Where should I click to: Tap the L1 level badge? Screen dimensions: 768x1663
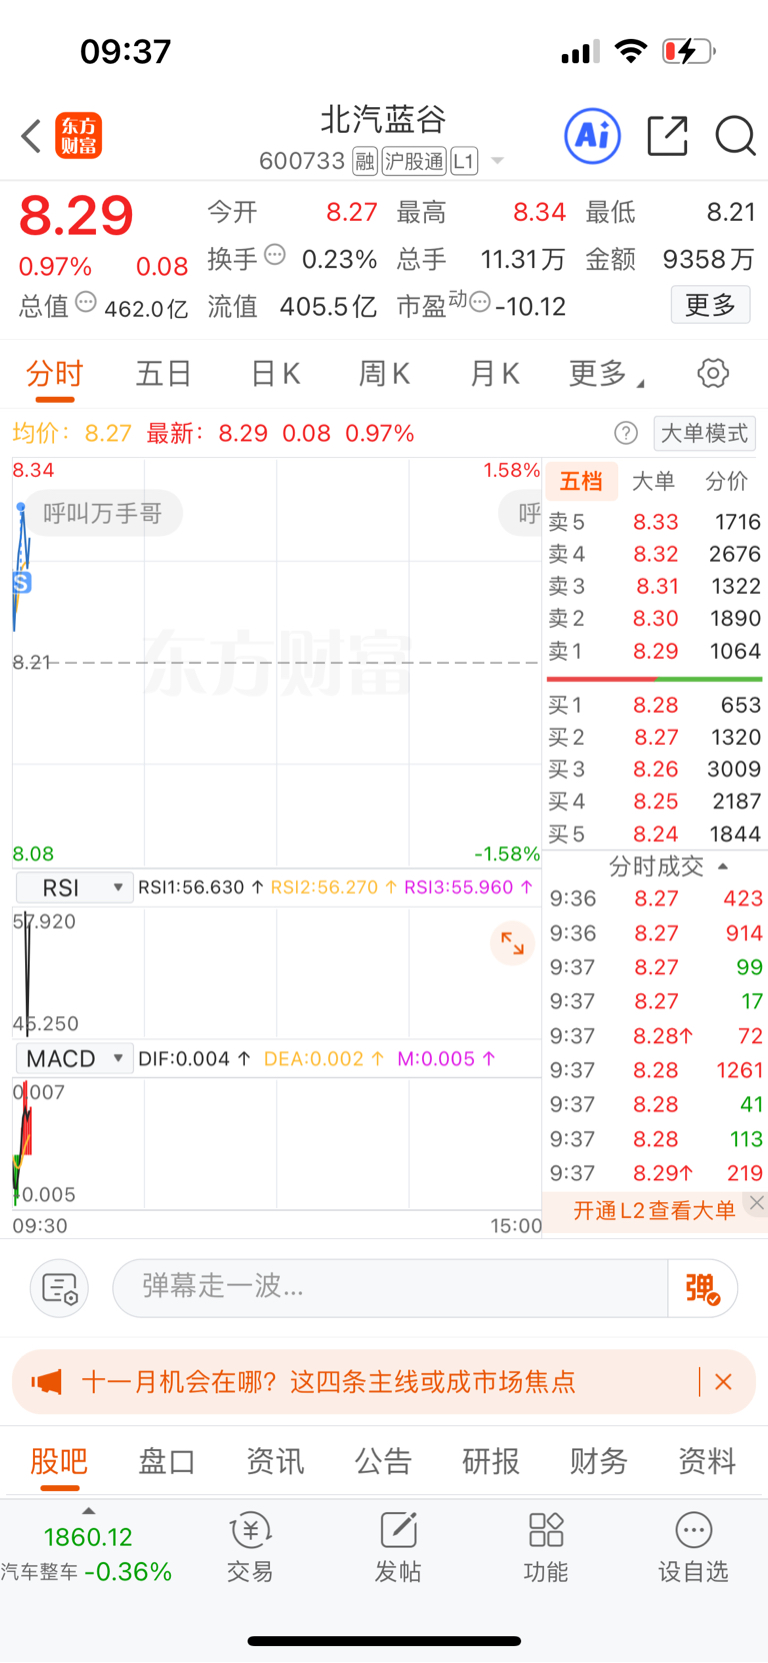(x=464, y=161)
